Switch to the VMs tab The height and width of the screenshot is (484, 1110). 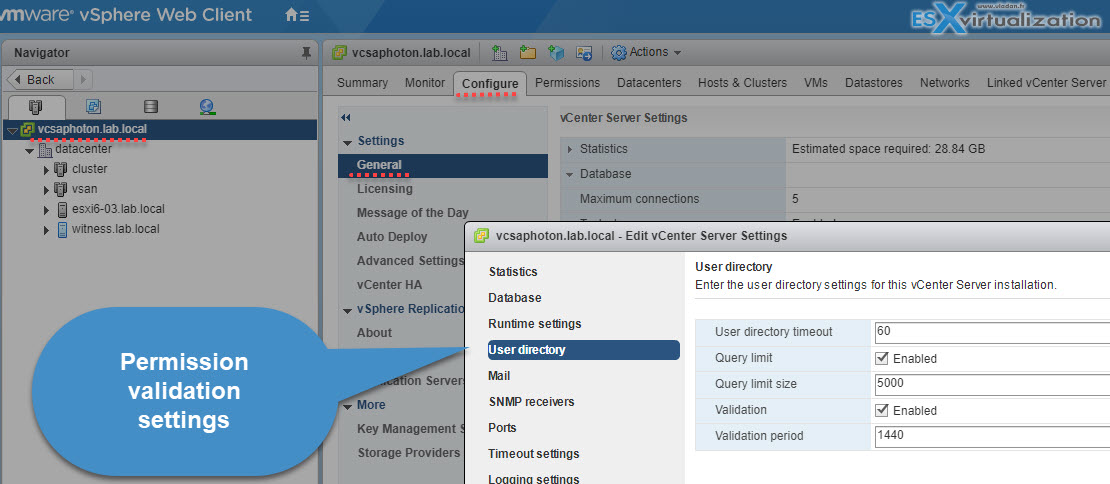[816, 83]
